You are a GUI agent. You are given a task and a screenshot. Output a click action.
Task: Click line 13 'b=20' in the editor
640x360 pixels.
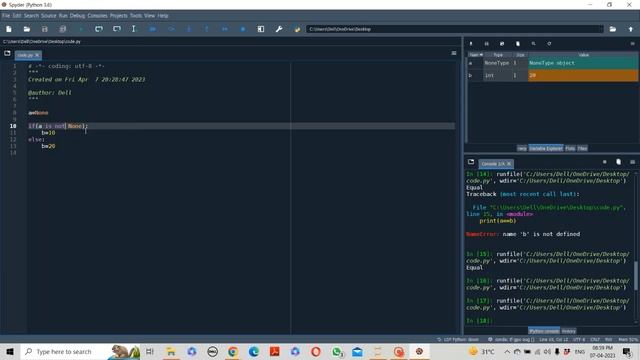pyautogui.click(x=48, y=146)
